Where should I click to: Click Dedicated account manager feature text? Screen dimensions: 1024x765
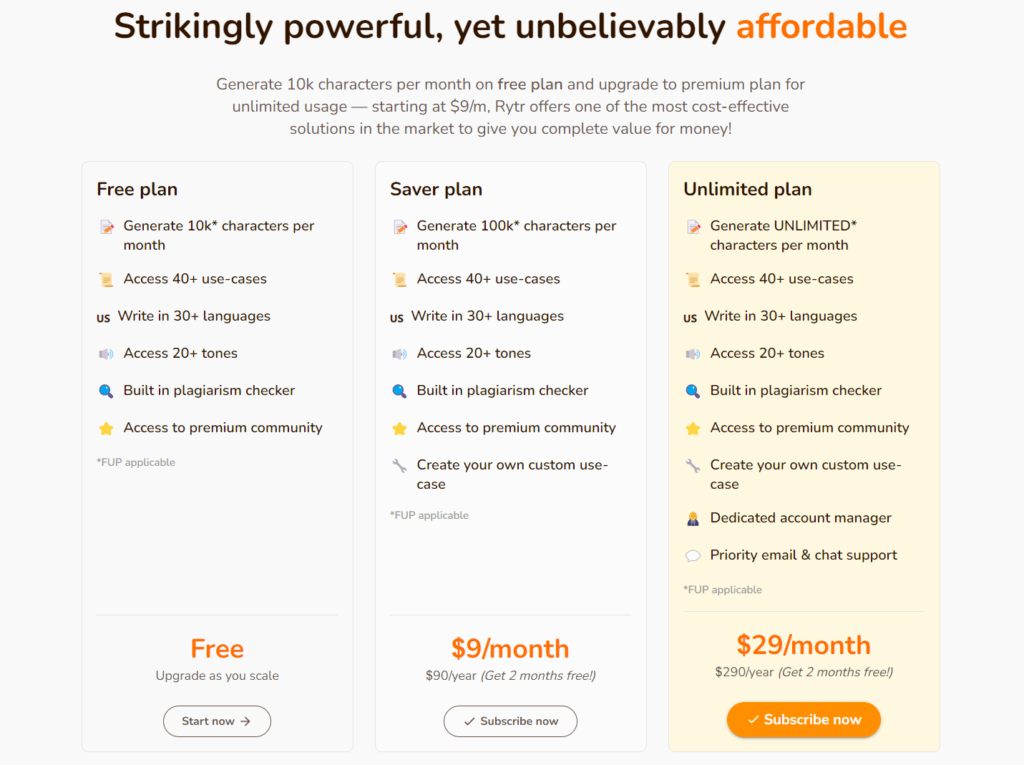pyautogui.click(x=800, y=518)
